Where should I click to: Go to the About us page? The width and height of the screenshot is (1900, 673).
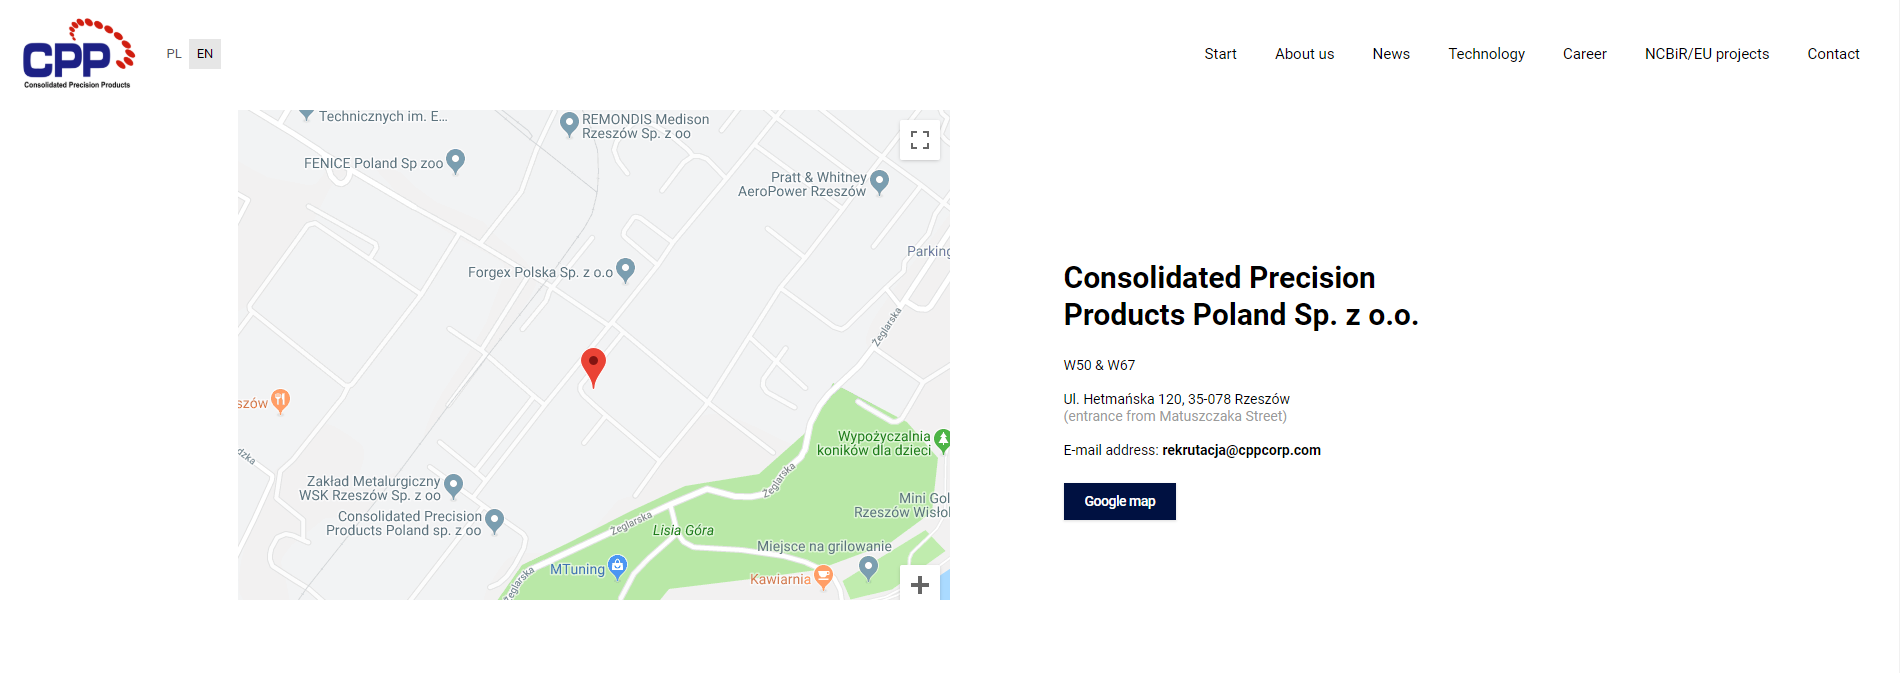1304,54
